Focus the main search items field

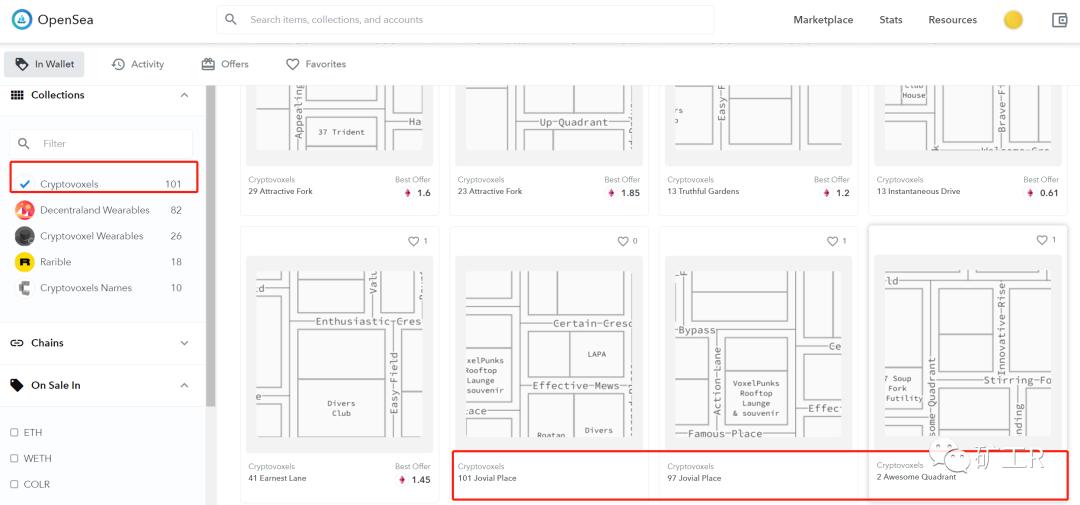pos(465,20)
